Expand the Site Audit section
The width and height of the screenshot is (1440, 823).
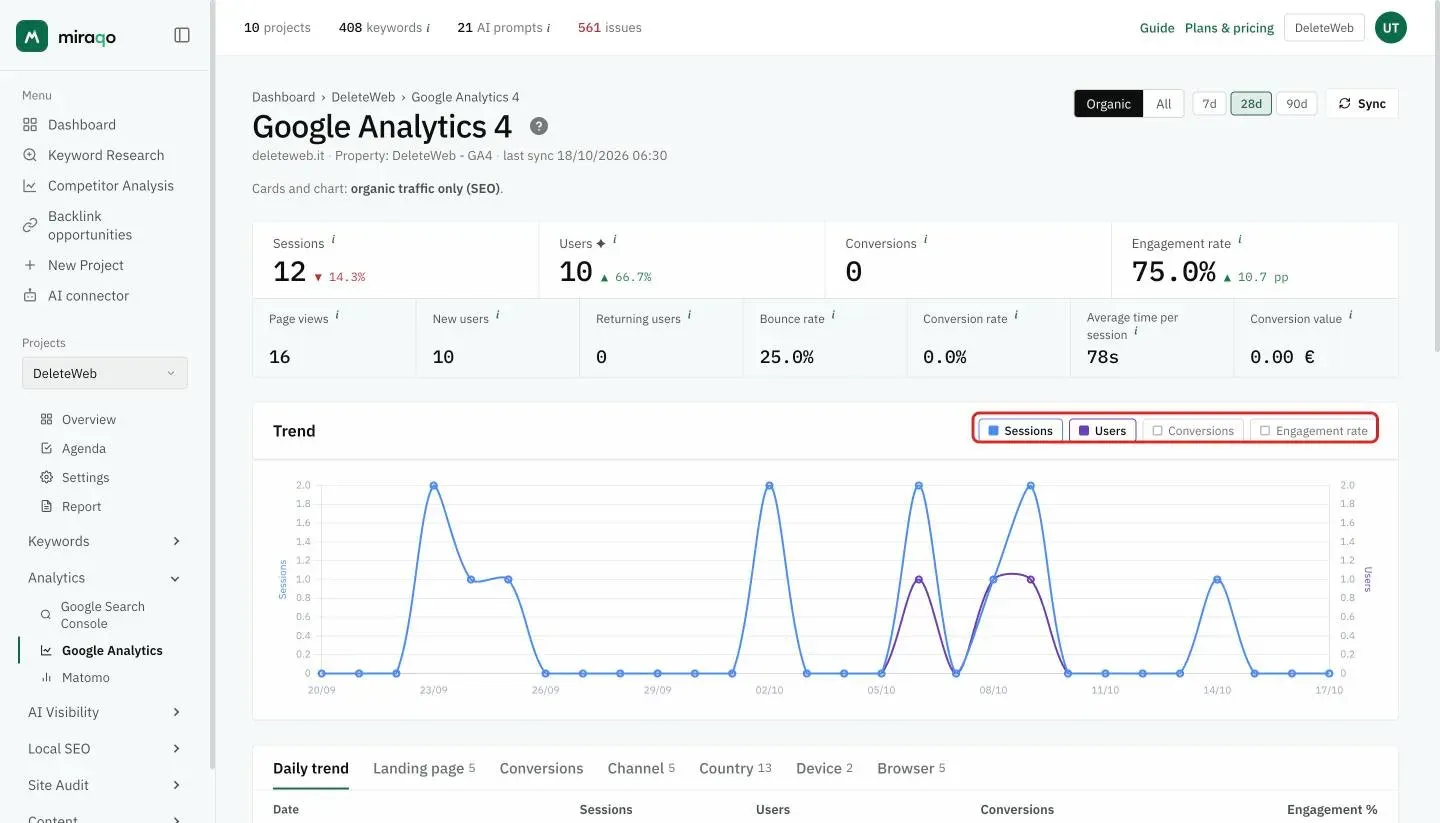(x=104, y=785)
